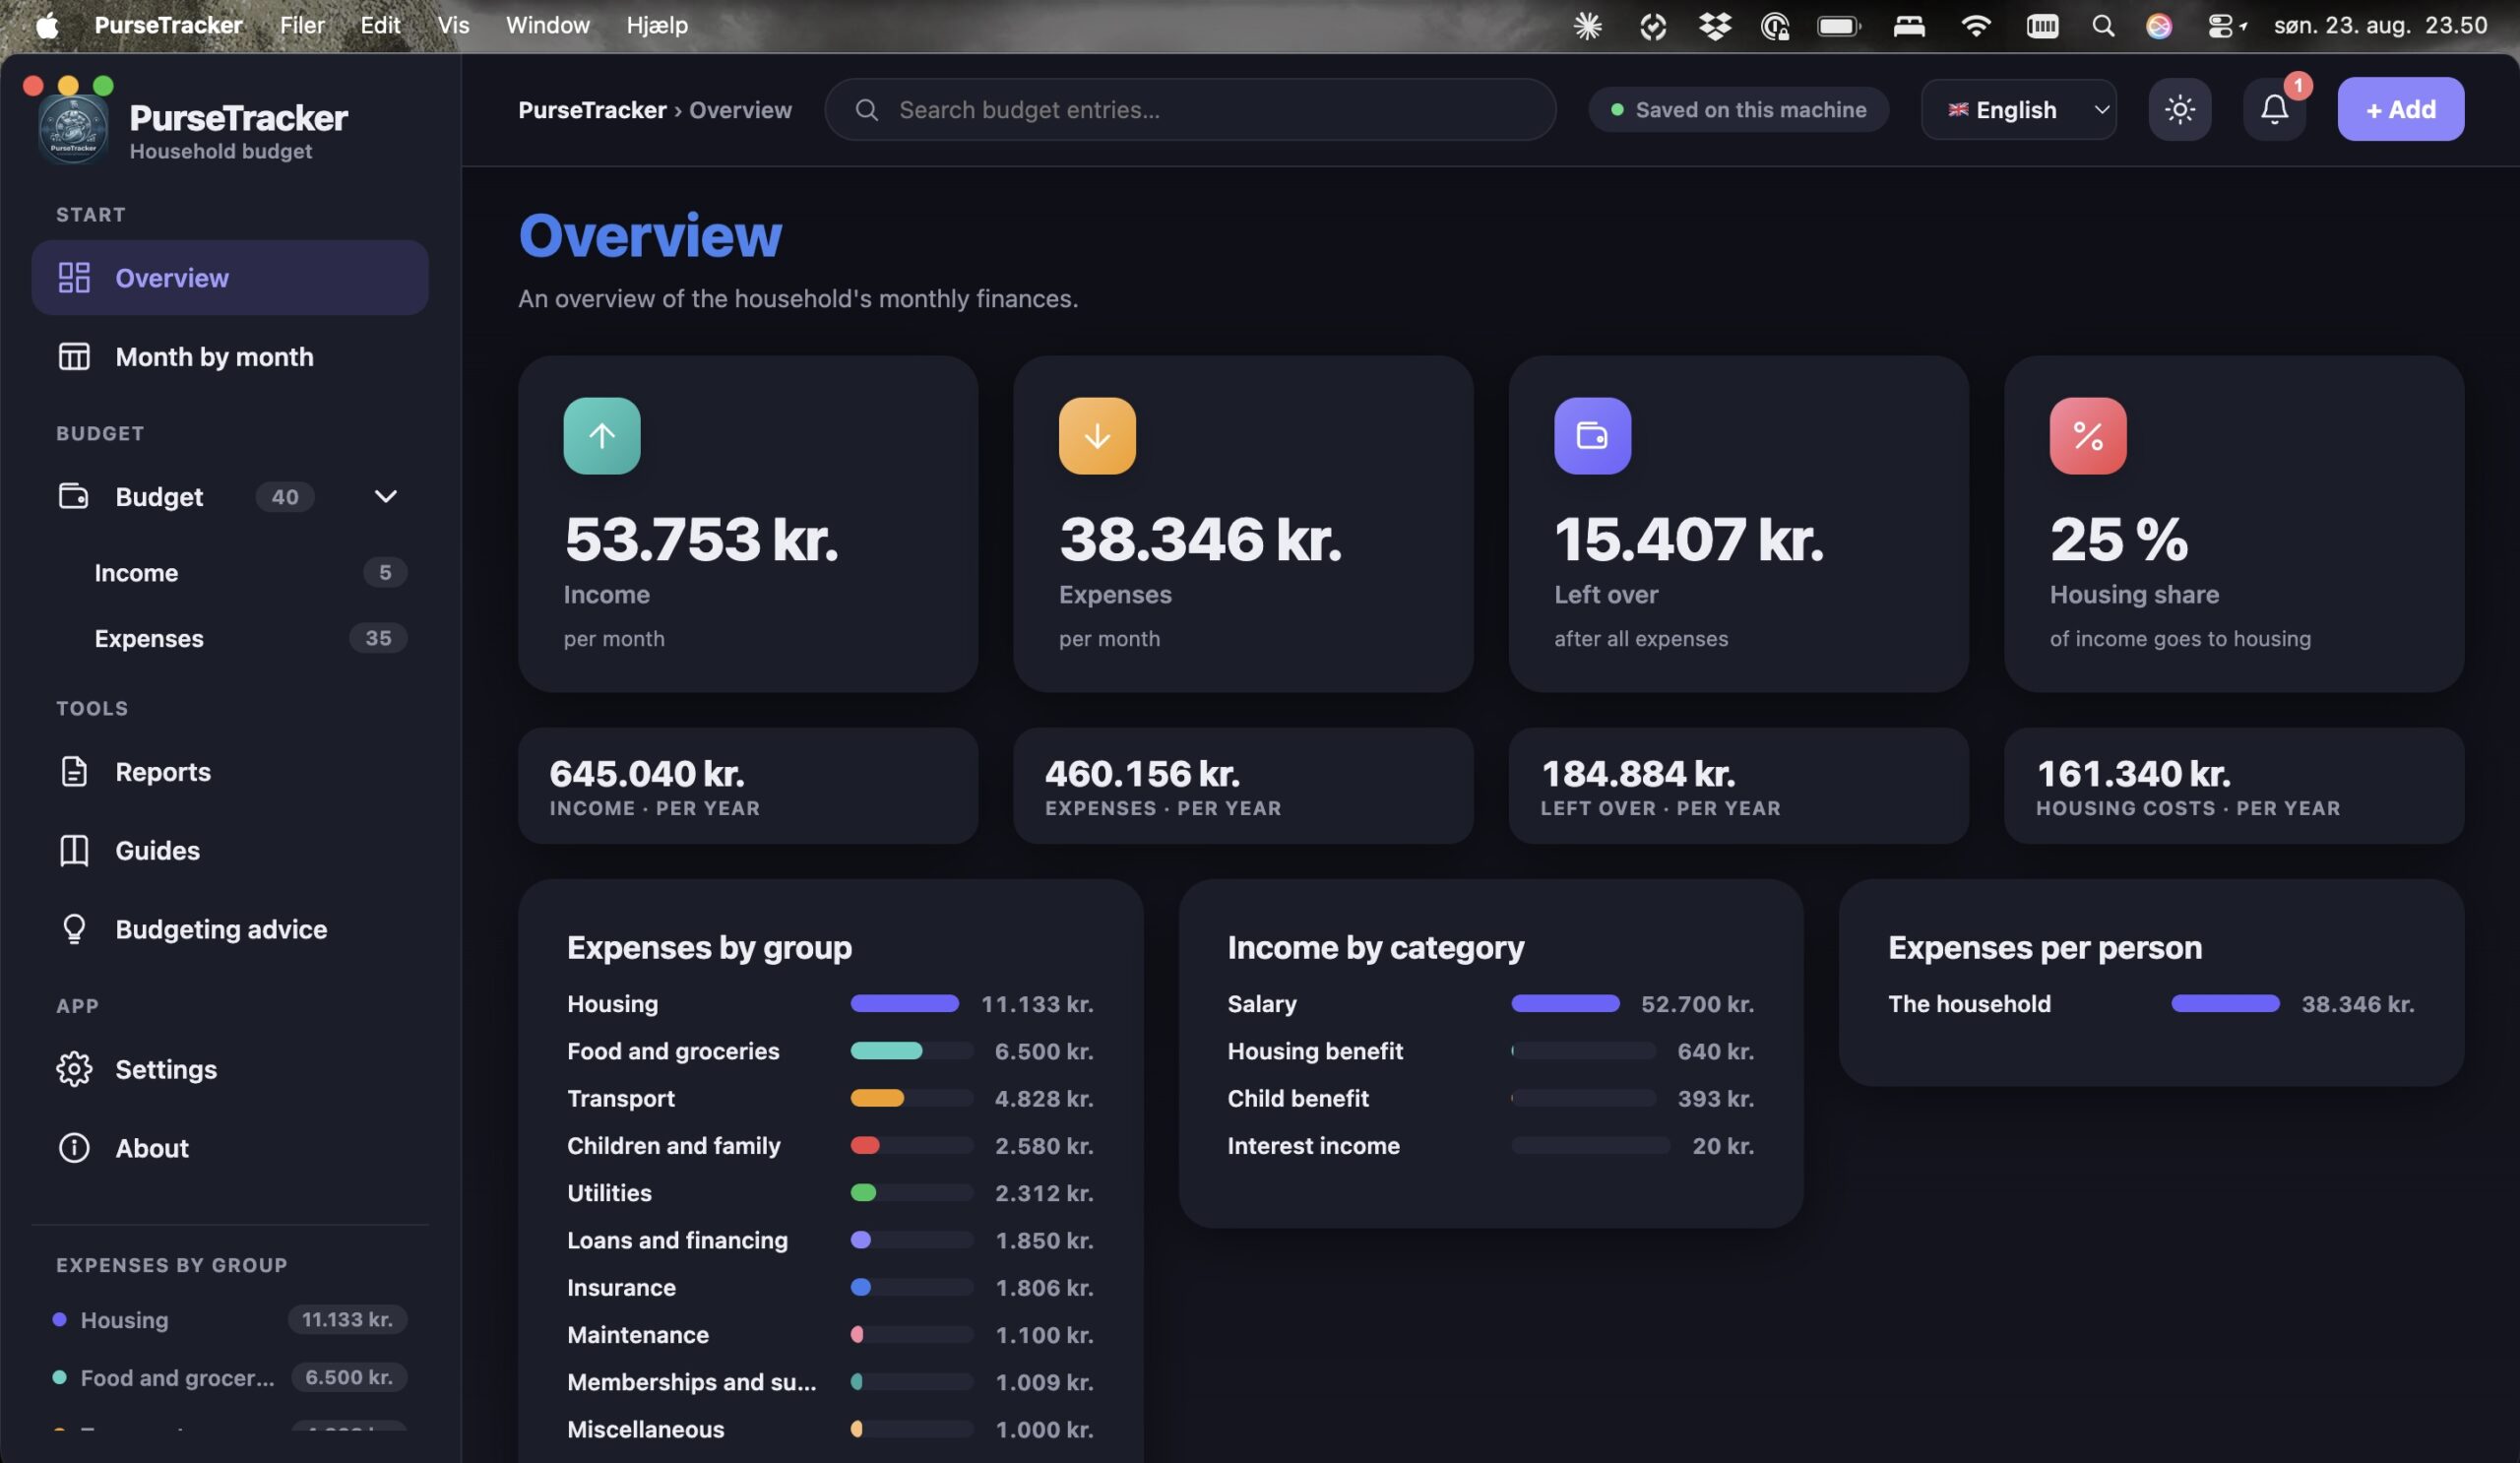Click the Loans and financing row

pyautogui.click(x=830, y=1240)
